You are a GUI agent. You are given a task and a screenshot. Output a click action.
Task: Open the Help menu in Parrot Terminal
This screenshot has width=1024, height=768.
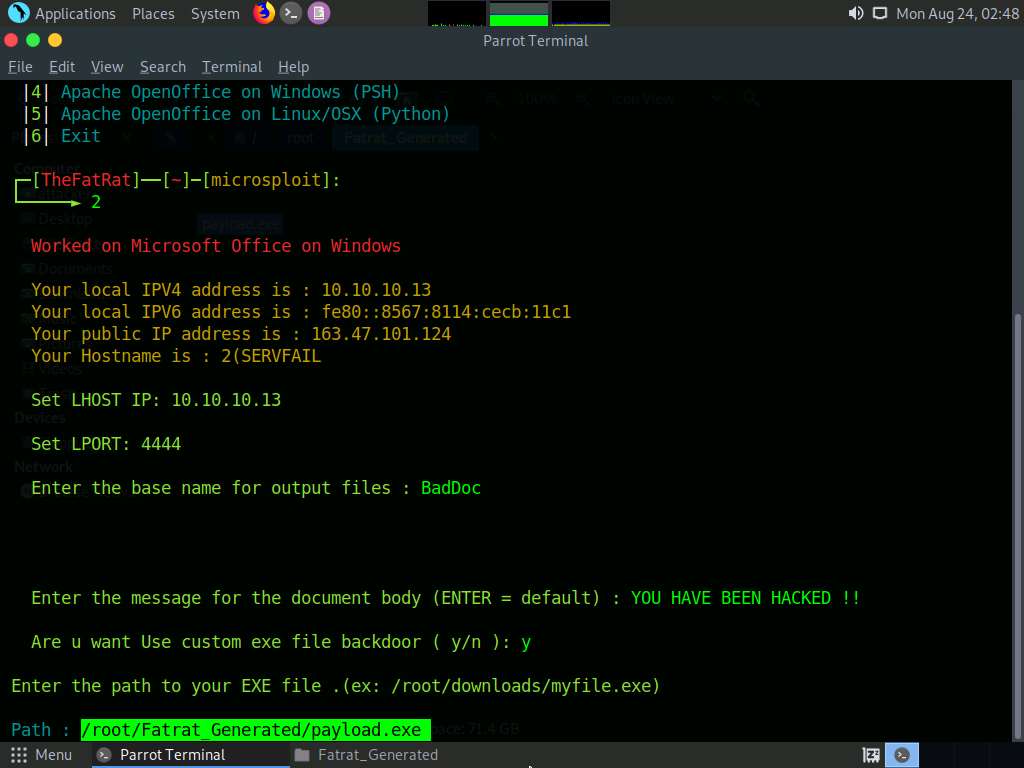click(293, 67)
